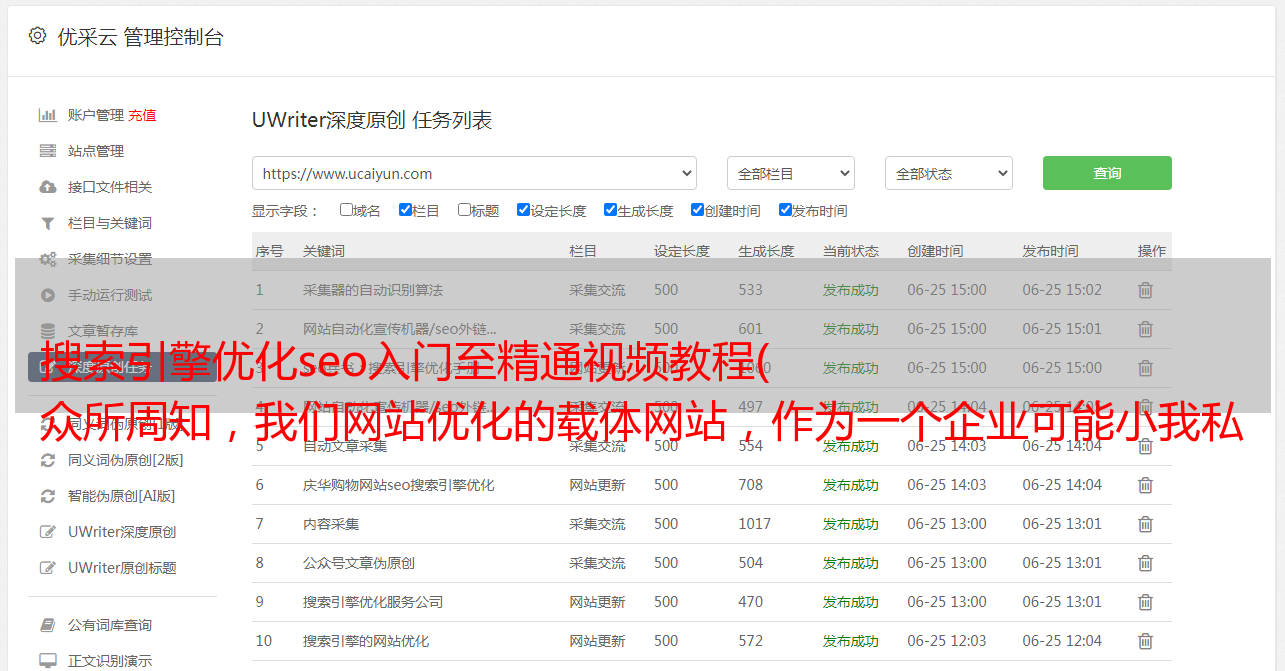Click the 发布成功 status in row 10

coord(851,641)
